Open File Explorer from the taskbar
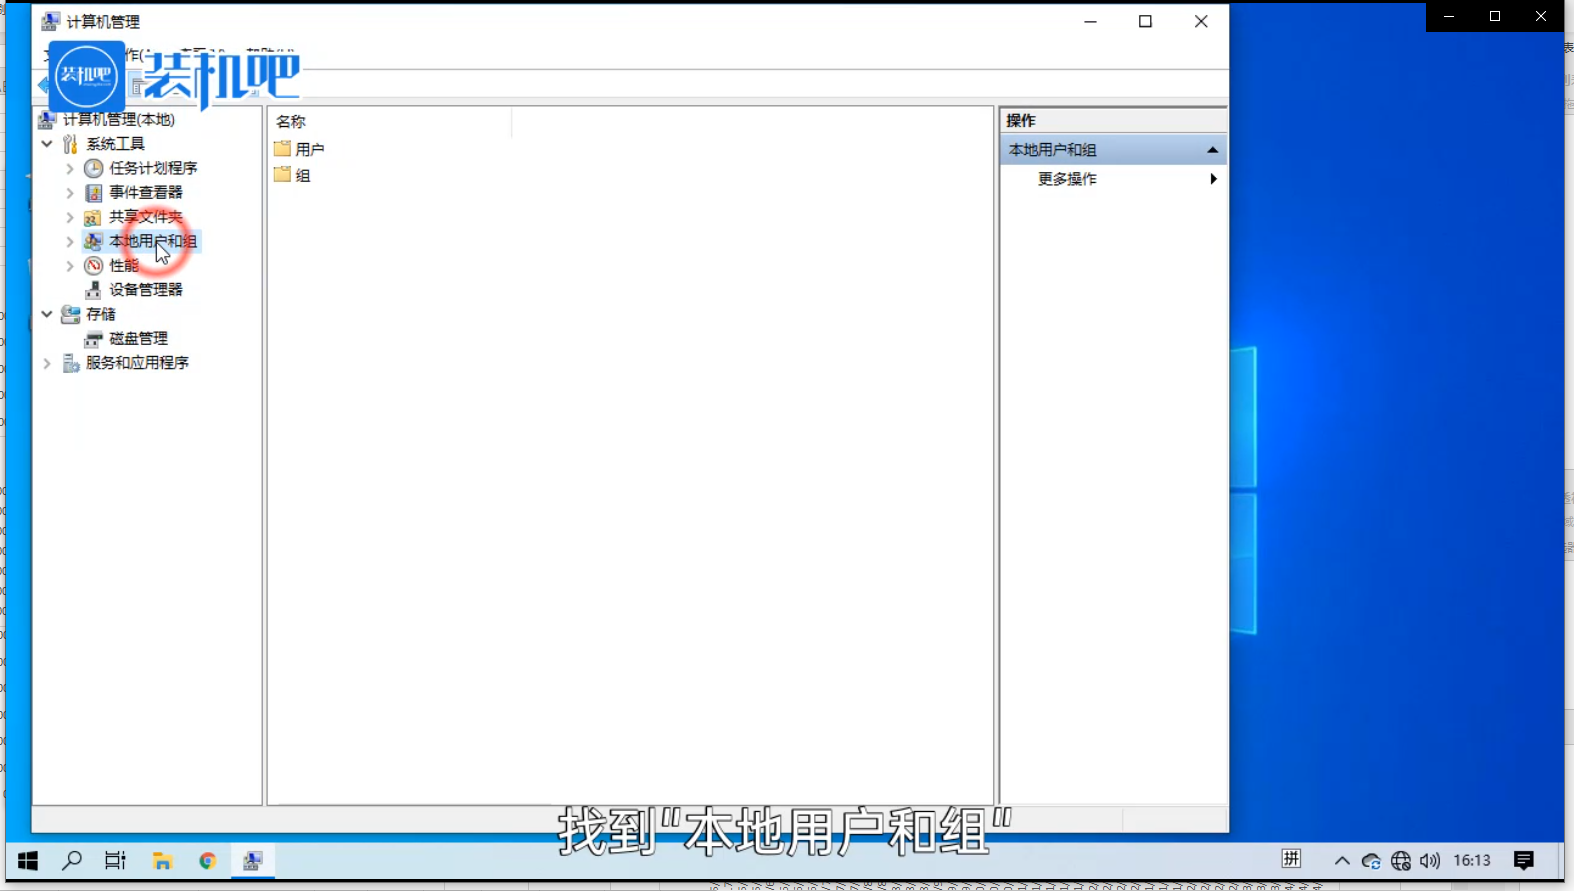Image resolution: width=1574 pixels, height=891 pixels. 162,861
